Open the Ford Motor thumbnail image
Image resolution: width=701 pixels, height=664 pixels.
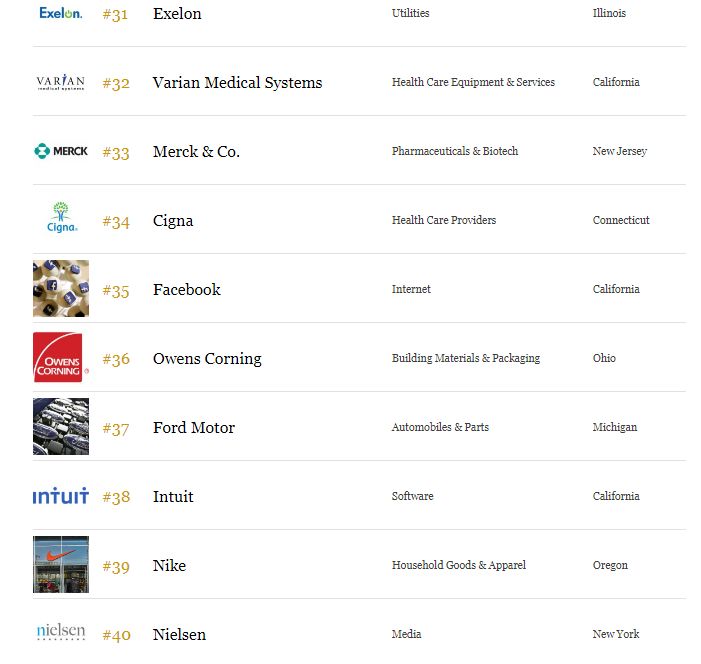point(61,426)
